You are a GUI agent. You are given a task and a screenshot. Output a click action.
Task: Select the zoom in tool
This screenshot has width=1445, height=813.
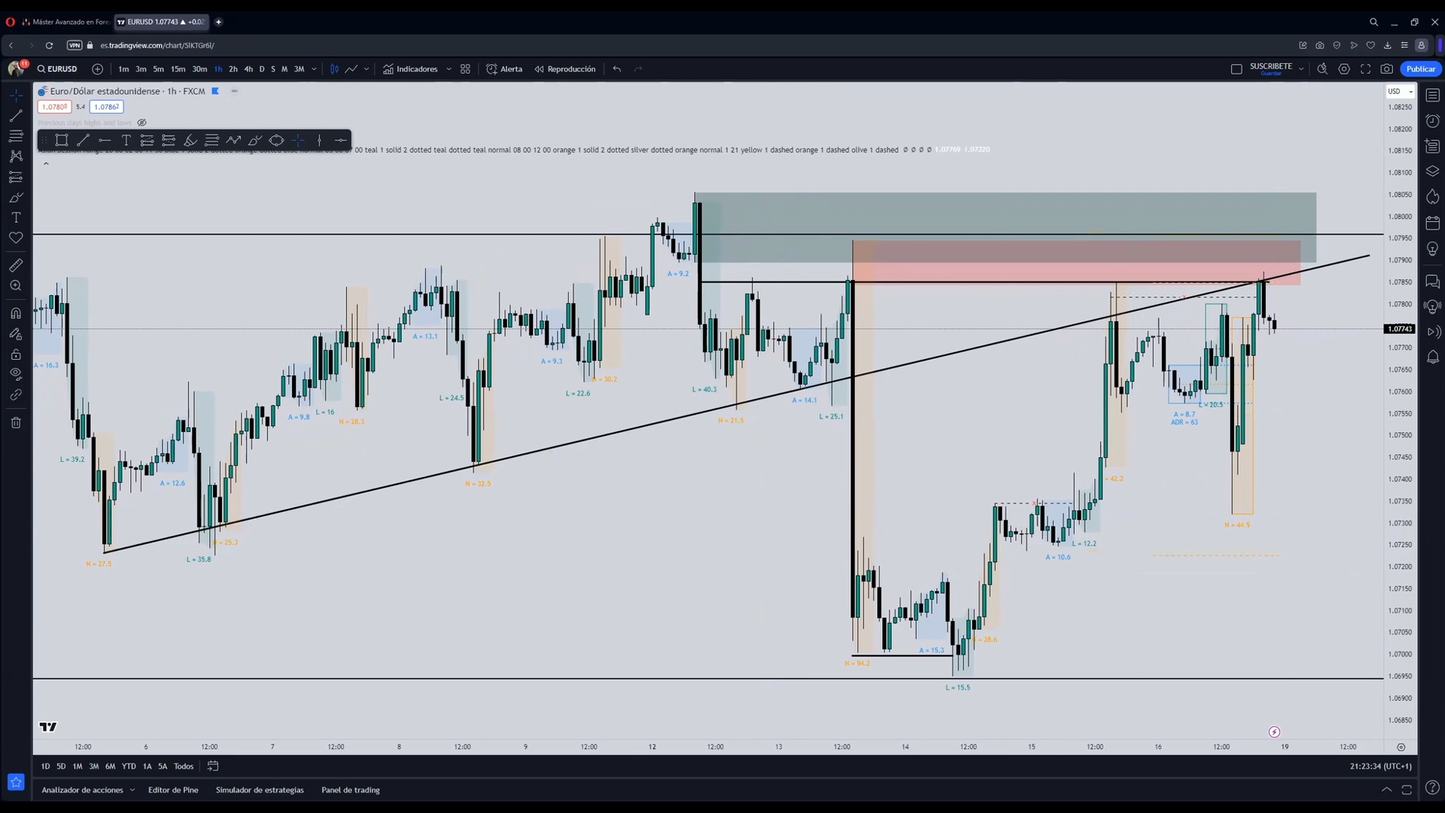pyautogui.click(x=16, y=286)
